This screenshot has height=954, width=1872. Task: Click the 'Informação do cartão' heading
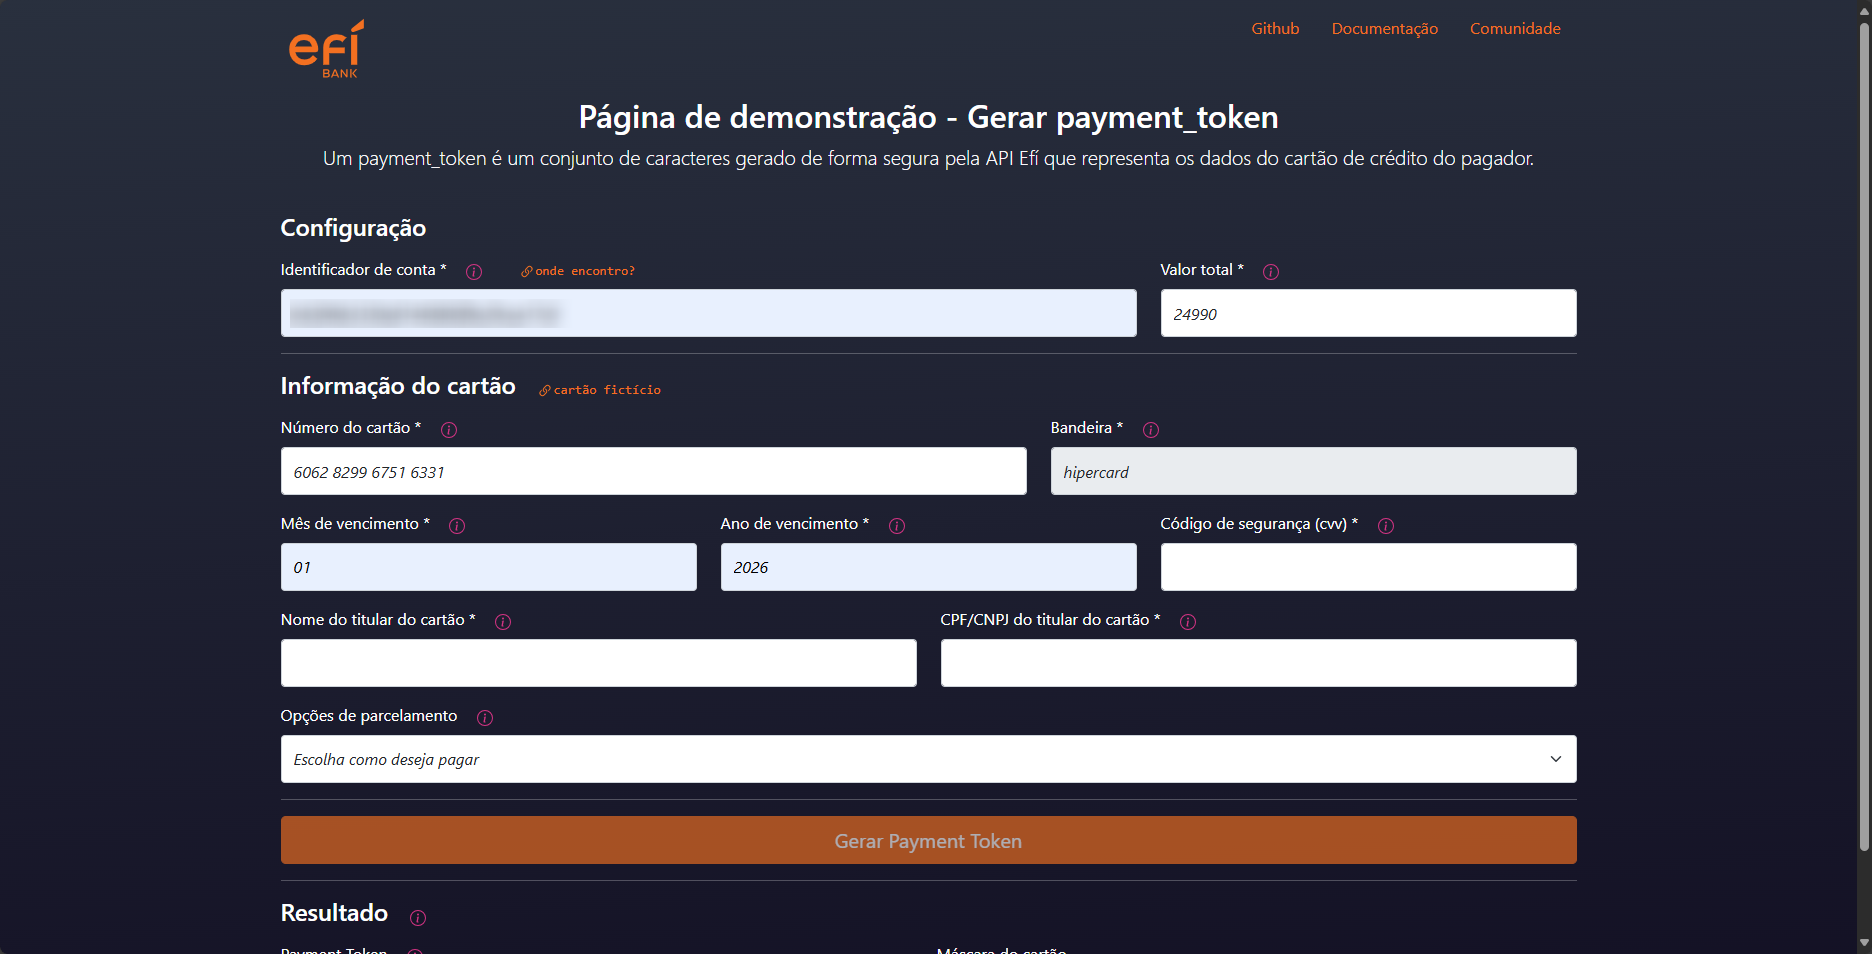(398, 386)
